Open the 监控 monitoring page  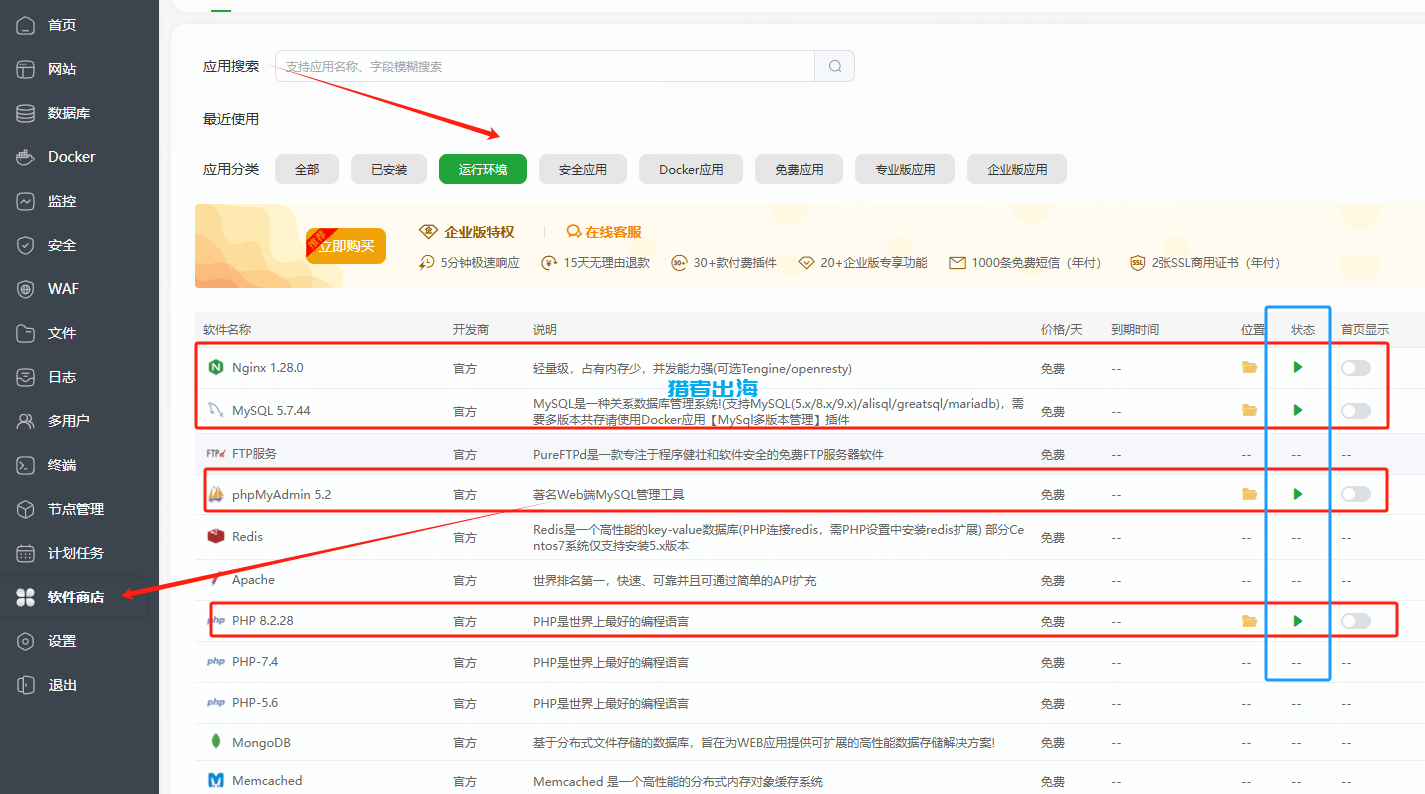click(62, 201)
